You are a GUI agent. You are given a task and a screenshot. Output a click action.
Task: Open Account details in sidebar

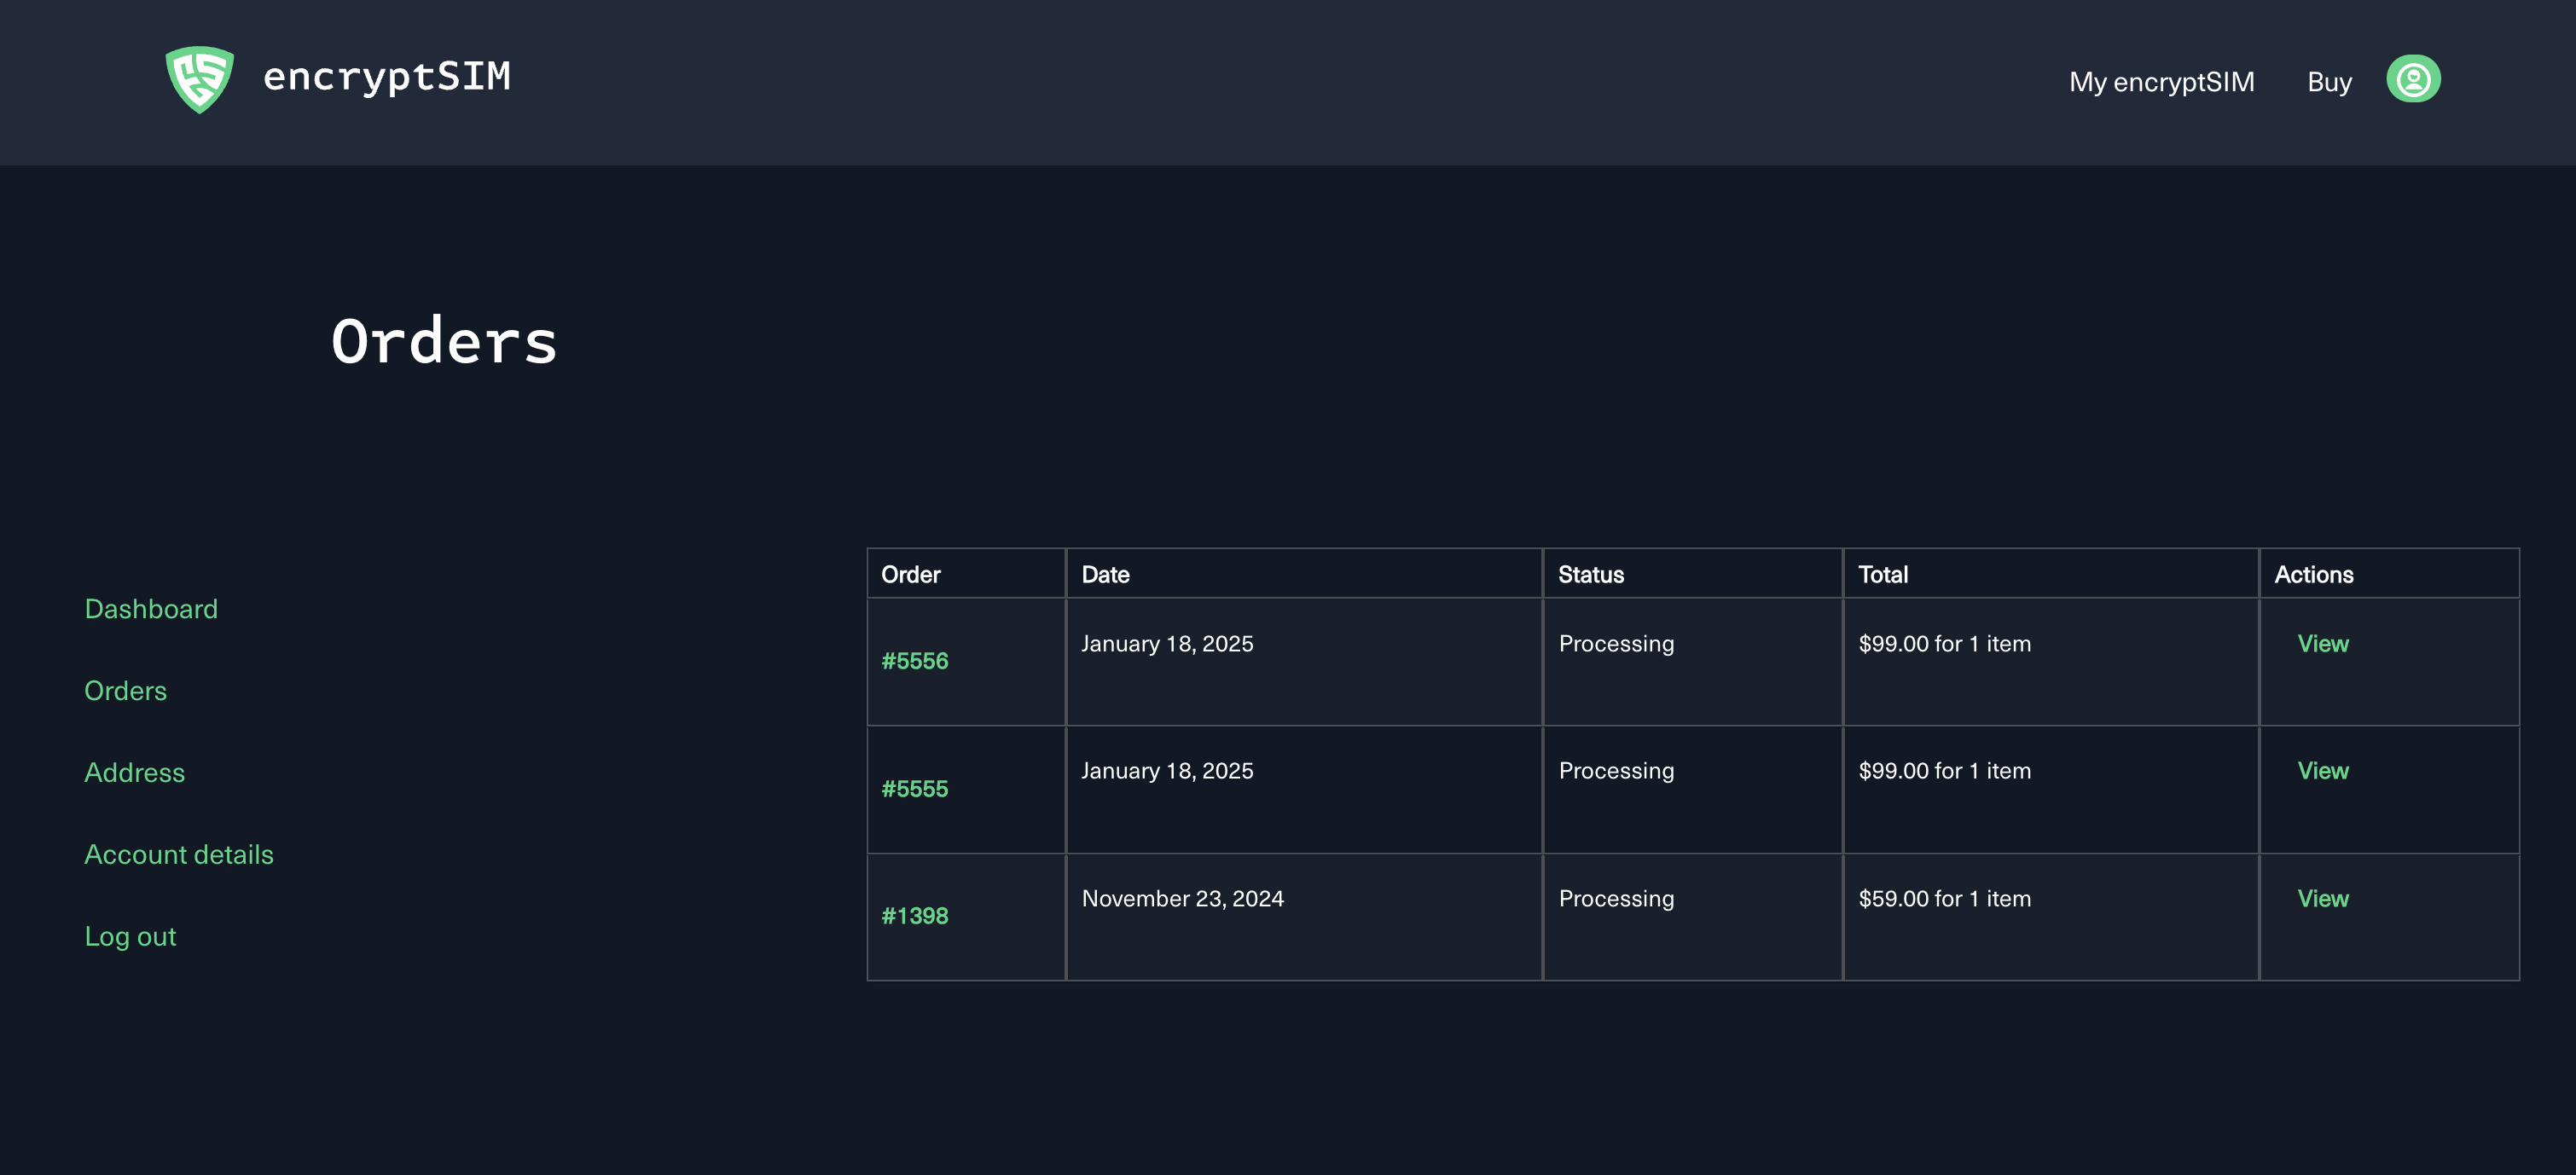(178, 855)
